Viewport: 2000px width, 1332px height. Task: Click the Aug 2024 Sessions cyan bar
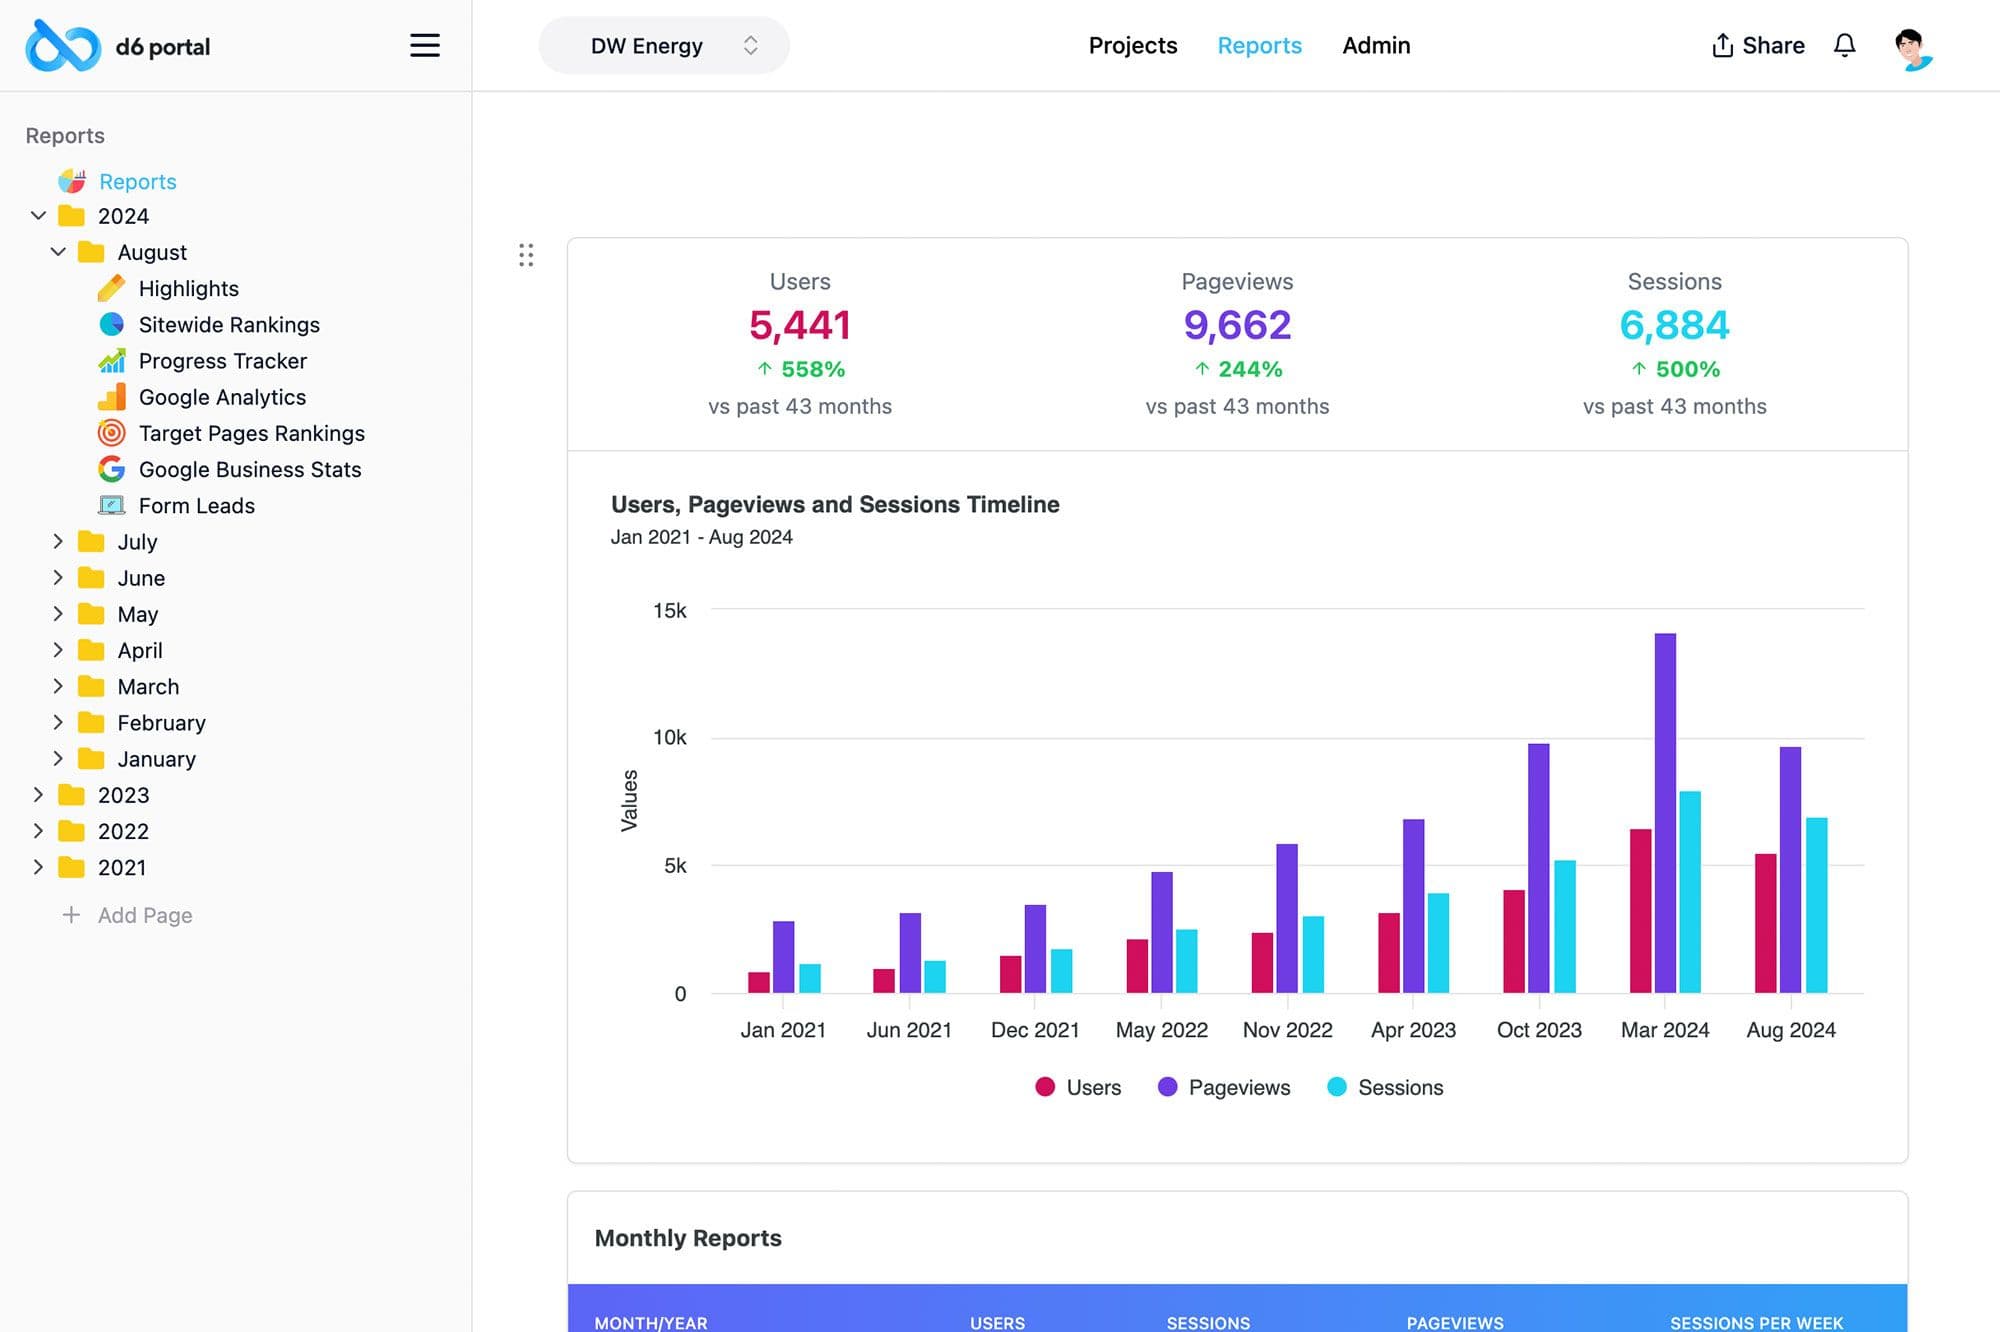click(1816, 905)
